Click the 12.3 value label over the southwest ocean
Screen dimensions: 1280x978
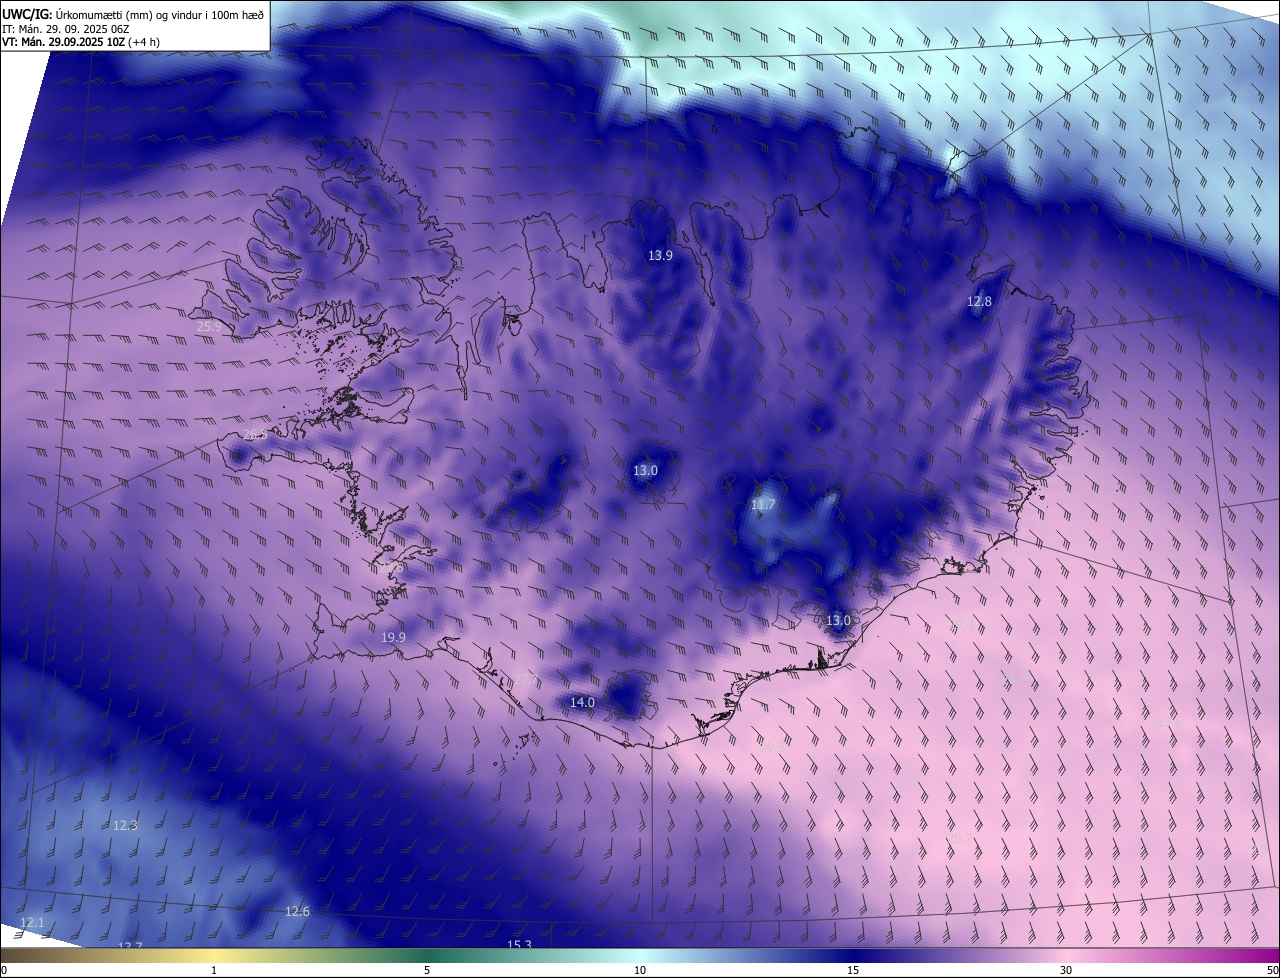pyautogui.click(x=125, y=825)
